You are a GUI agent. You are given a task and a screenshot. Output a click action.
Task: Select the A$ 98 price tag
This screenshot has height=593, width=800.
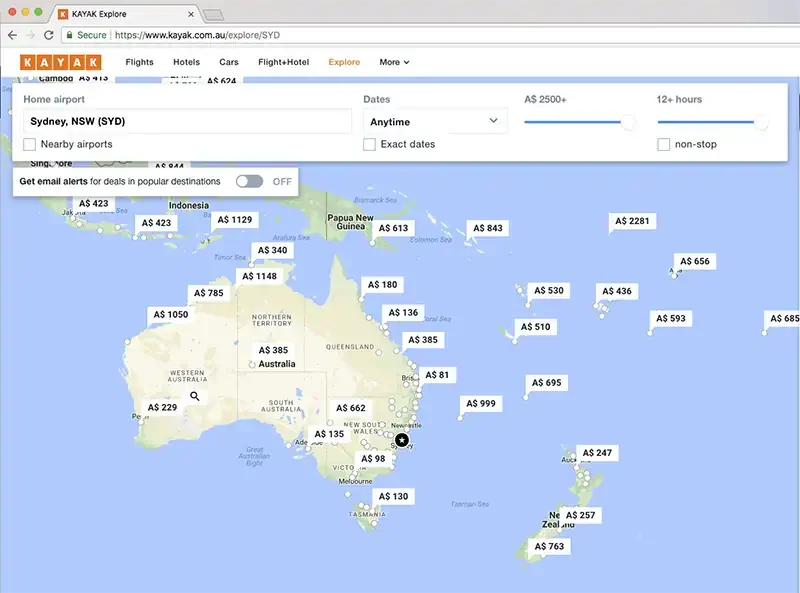point(373,458)
